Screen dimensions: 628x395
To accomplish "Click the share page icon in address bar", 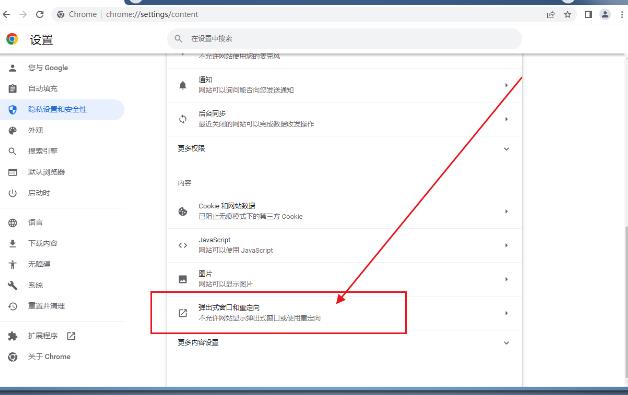I will point(551,15).
